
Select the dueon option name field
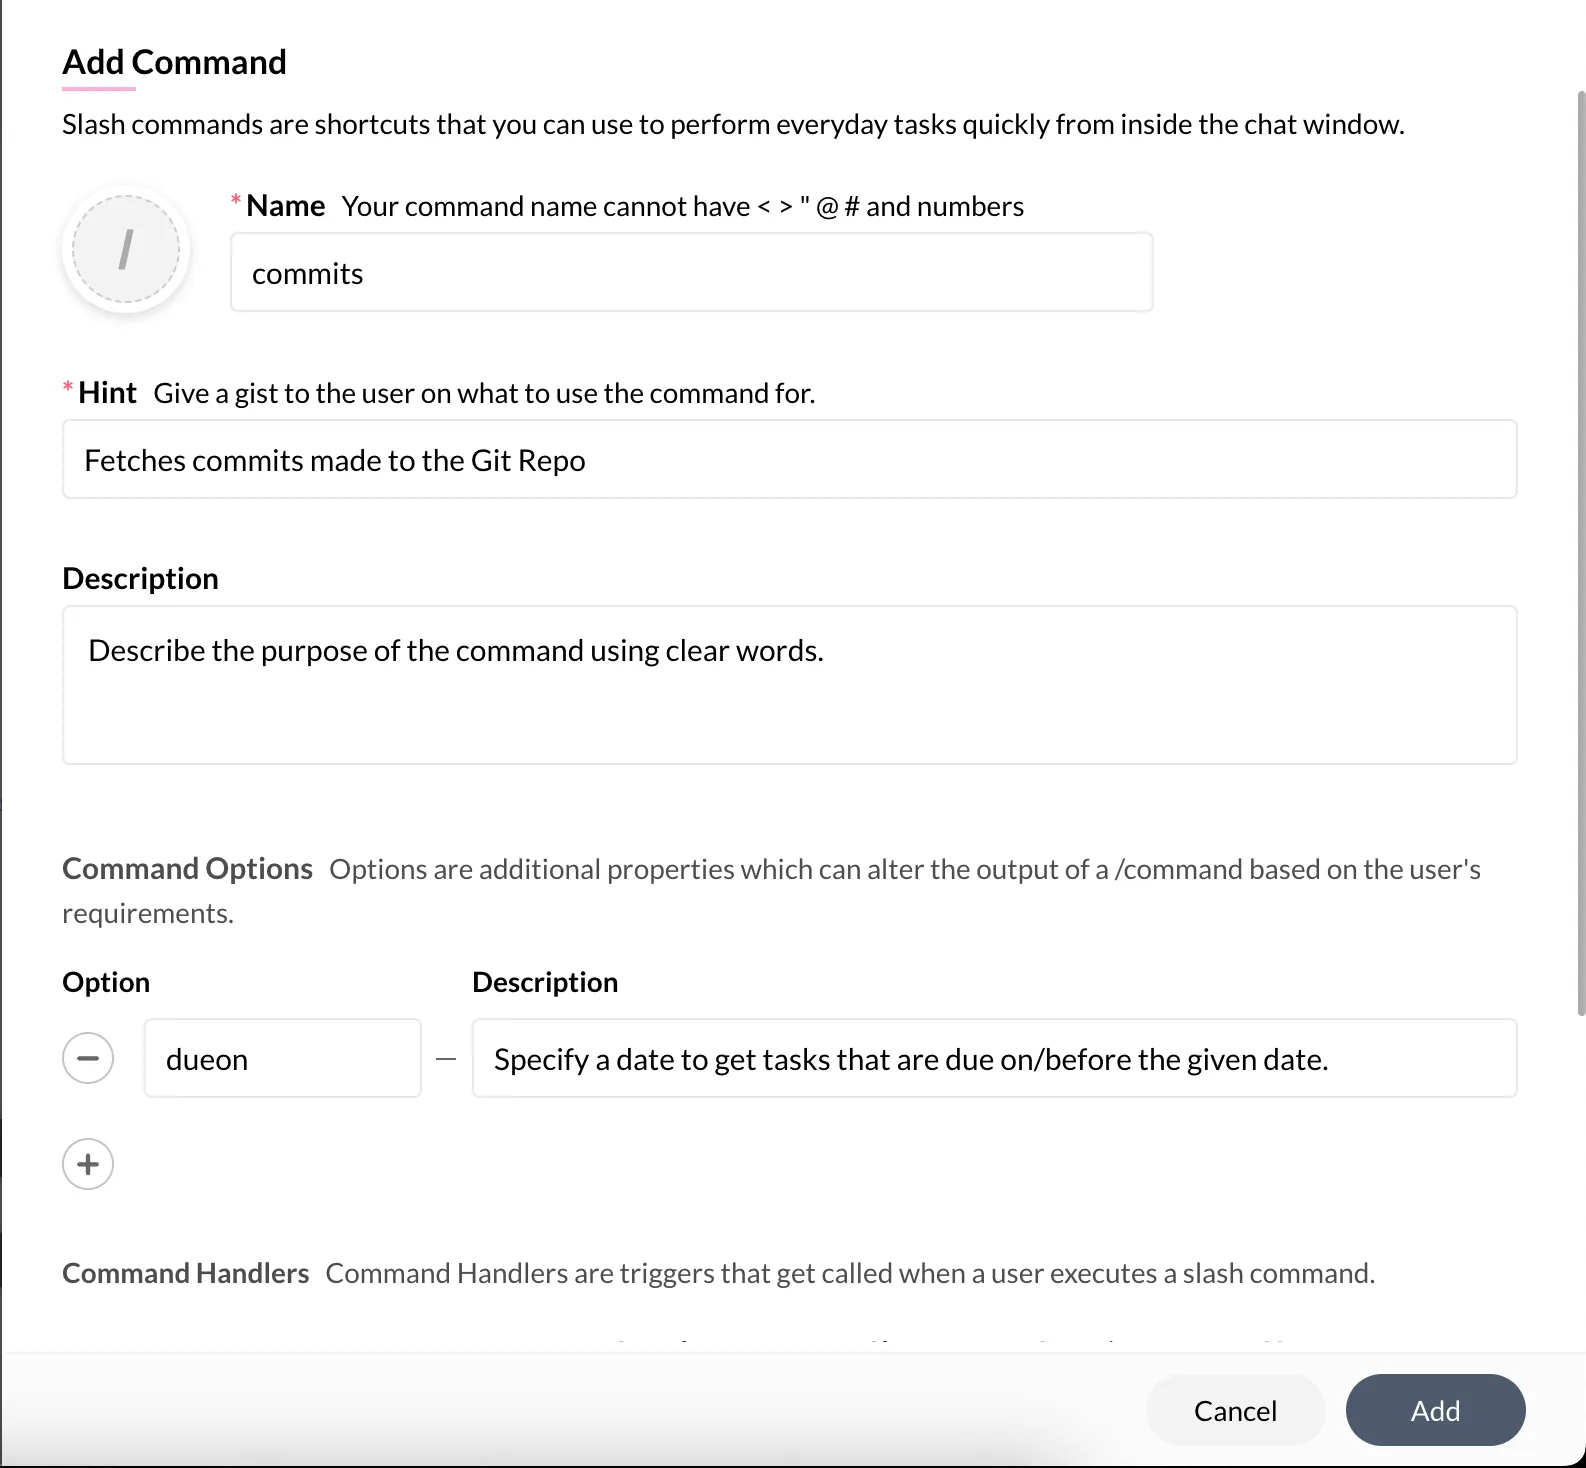[282, 1058]
